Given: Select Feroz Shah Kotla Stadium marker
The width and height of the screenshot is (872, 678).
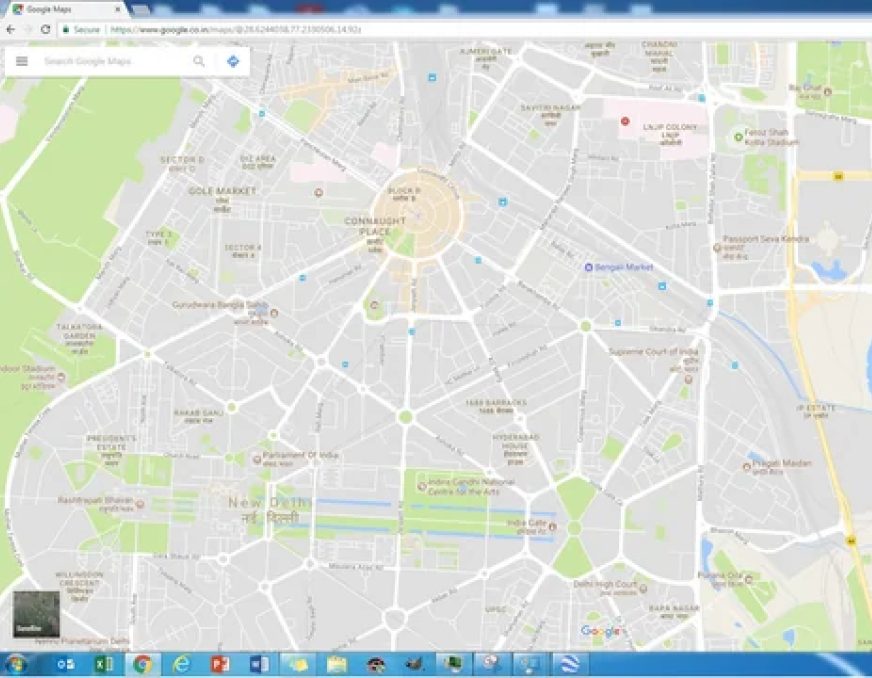Looking at the screenshot, I should coord(739,137).
